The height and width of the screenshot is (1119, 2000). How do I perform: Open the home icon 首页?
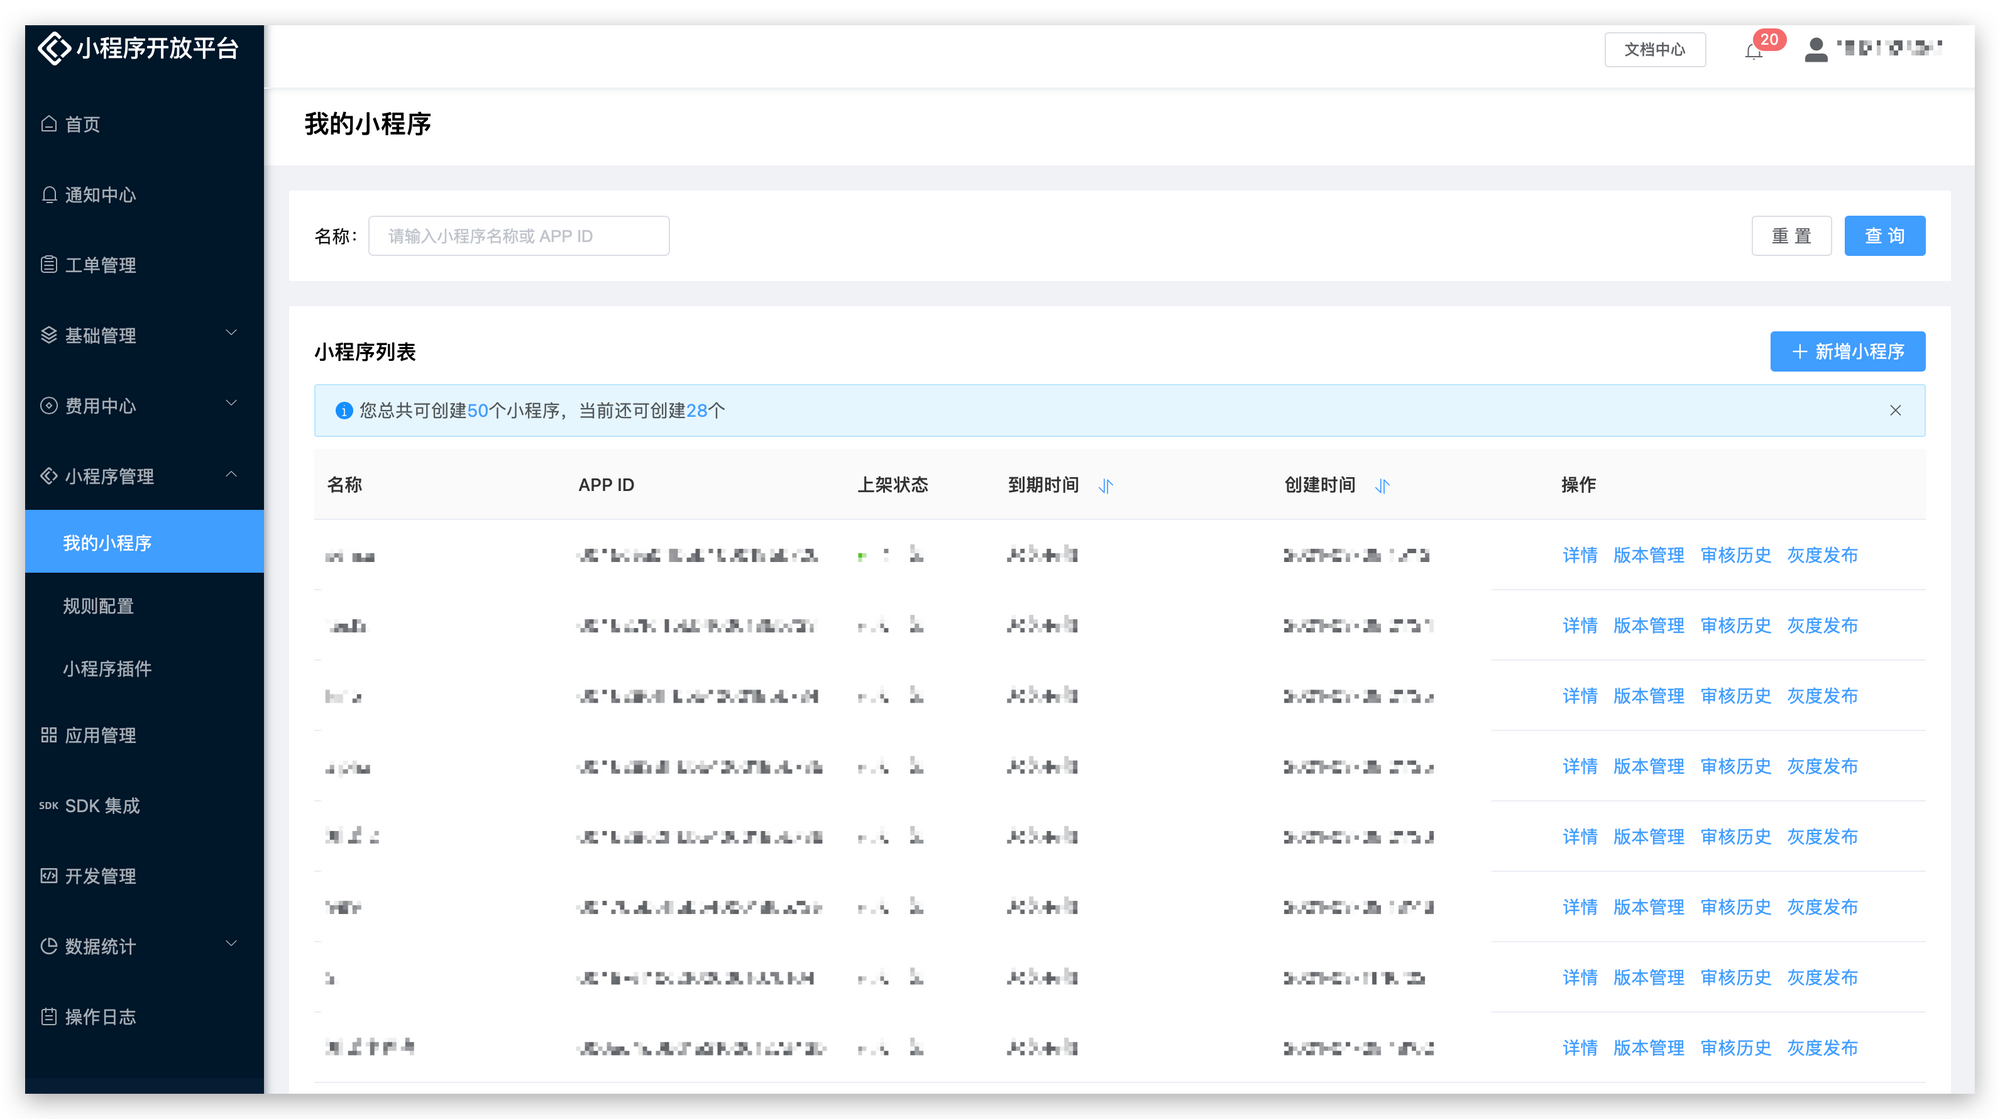tap(49, 124)
